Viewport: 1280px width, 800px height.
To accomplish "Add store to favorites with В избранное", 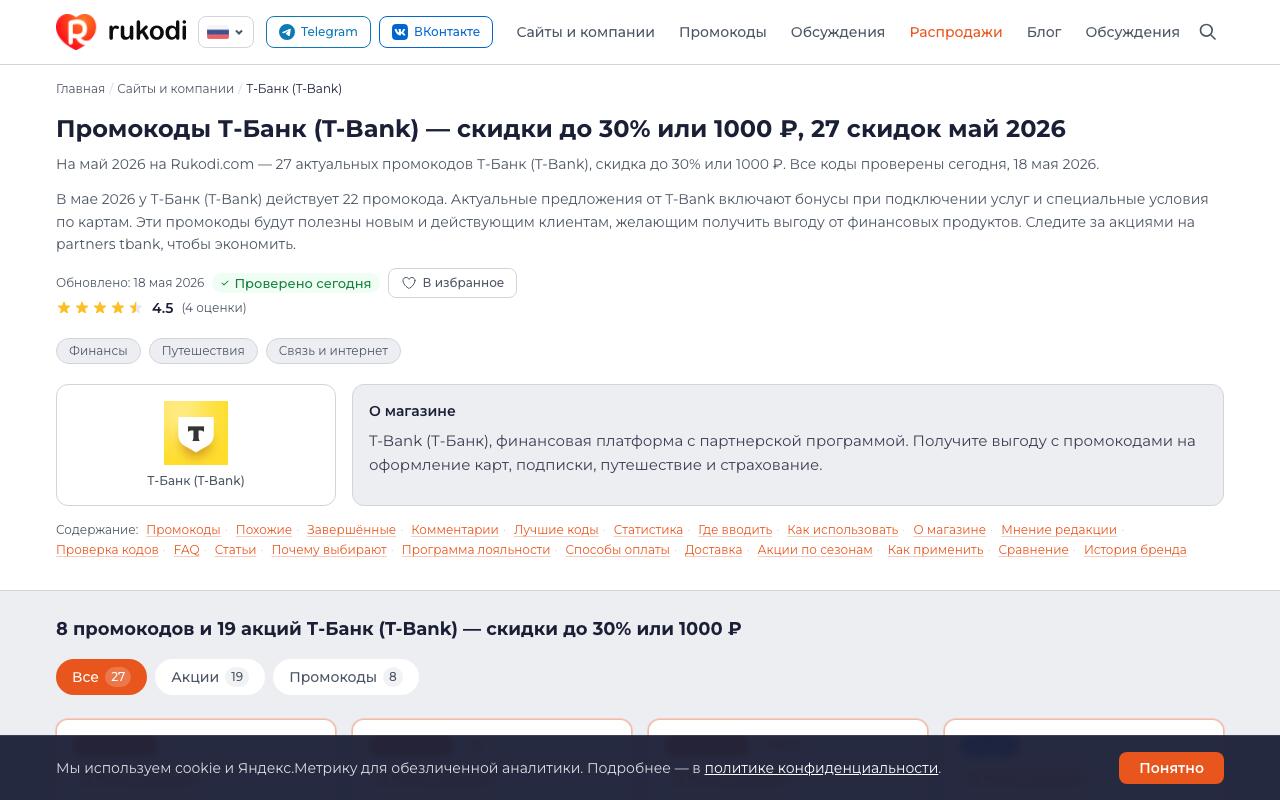I will pyautogui.click(x=452, y=283).
